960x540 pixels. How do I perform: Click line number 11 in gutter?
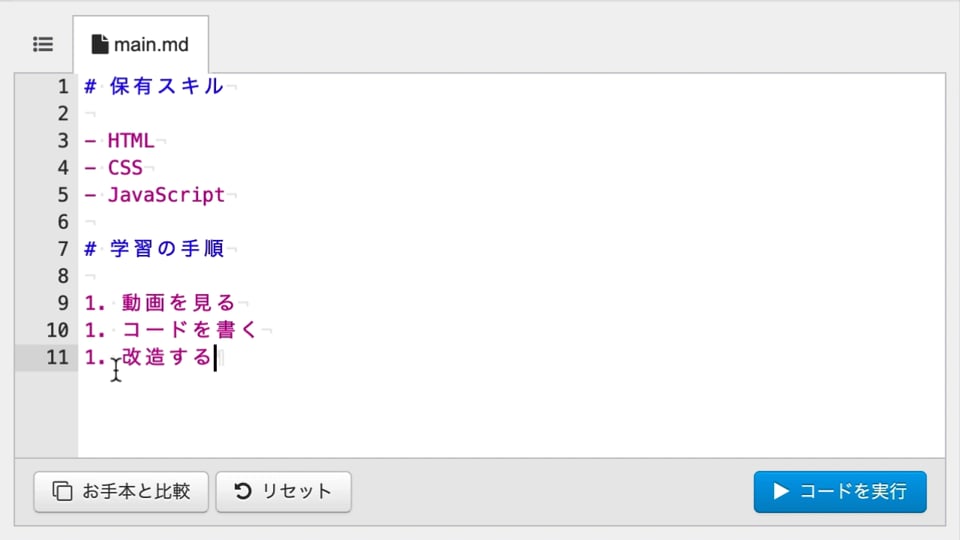coord(58,357)
